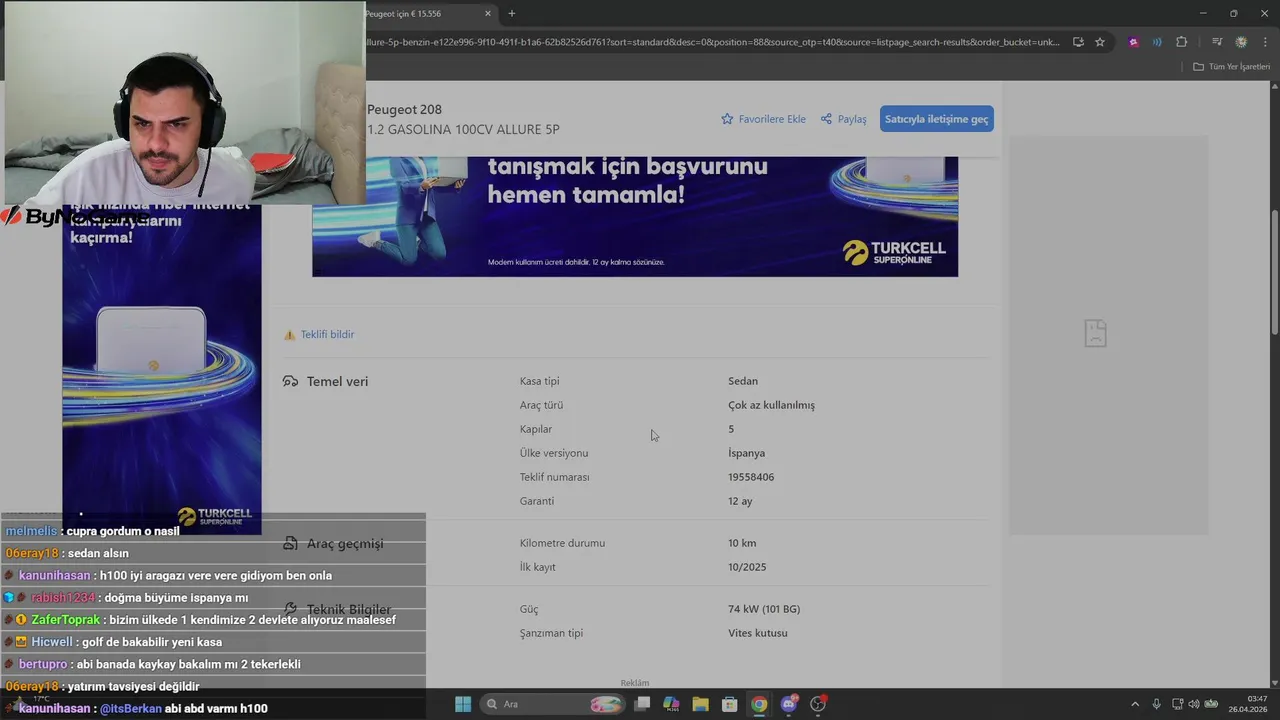Click the 74 kW (101 BG) power value
This screenshot has width=1280, height=720.
tap(764, 609)
